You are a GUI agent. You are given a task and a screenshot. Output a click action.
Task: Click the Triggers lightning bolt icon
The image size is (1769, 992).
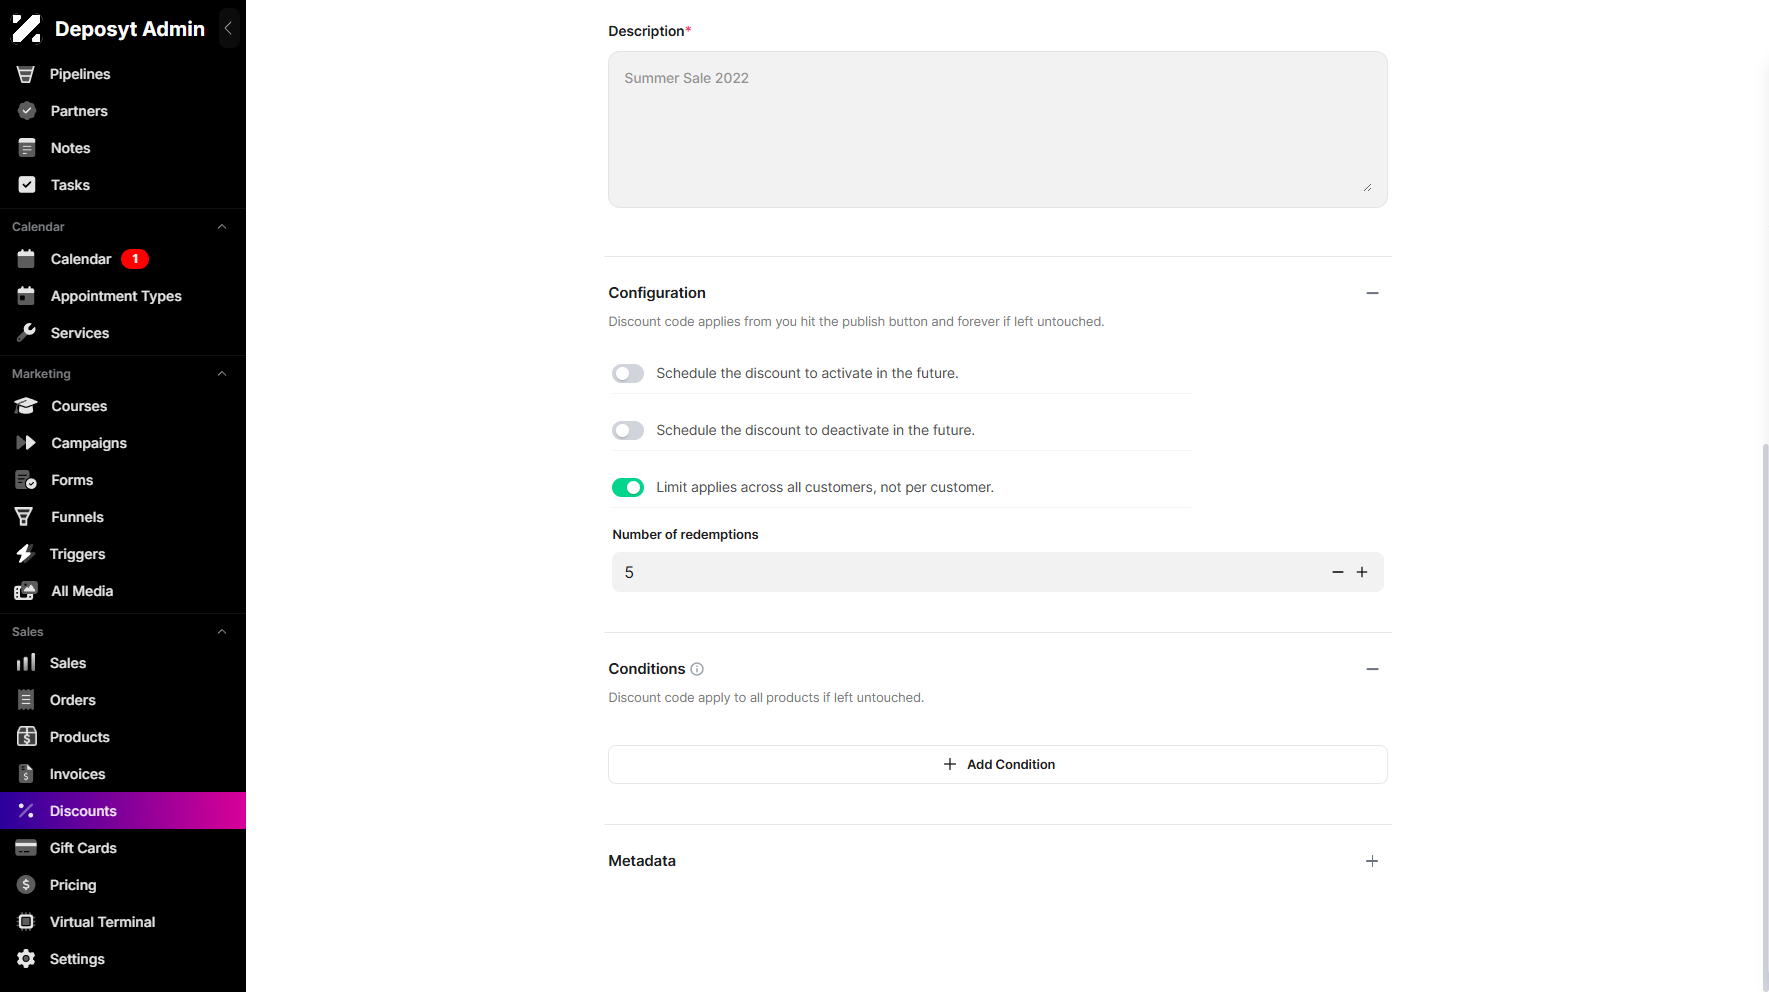pyautogui.click(x=26, y=554)
